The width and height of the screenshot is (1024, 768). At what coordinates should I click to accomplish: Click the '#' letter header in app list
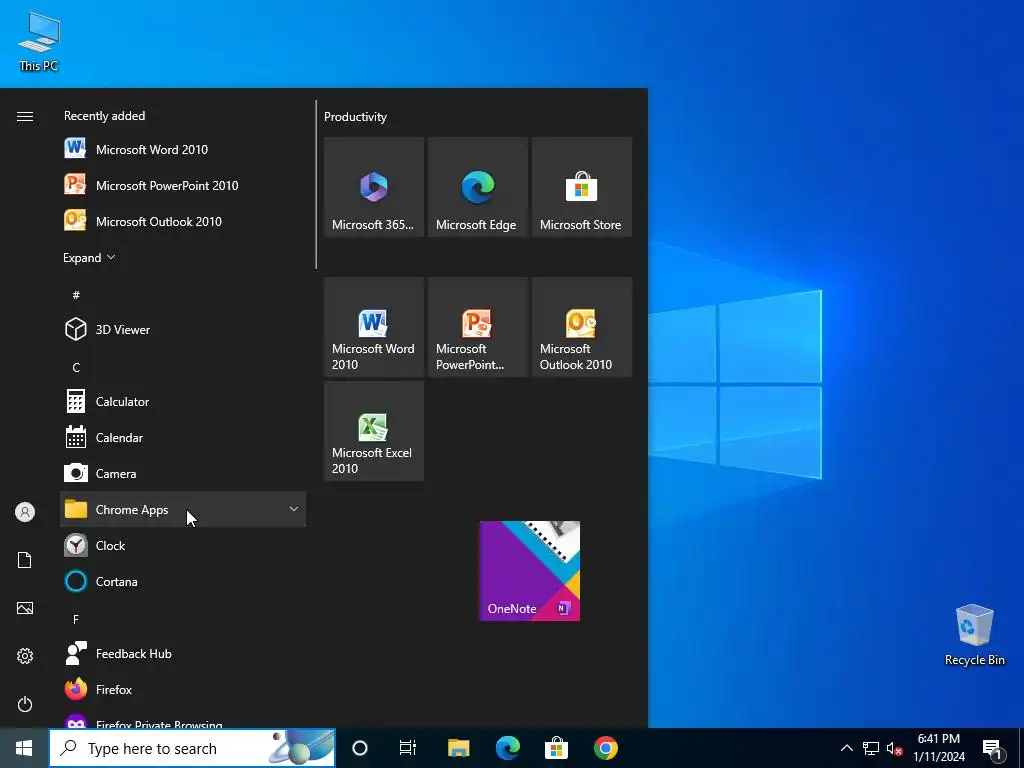click(76, 295)
